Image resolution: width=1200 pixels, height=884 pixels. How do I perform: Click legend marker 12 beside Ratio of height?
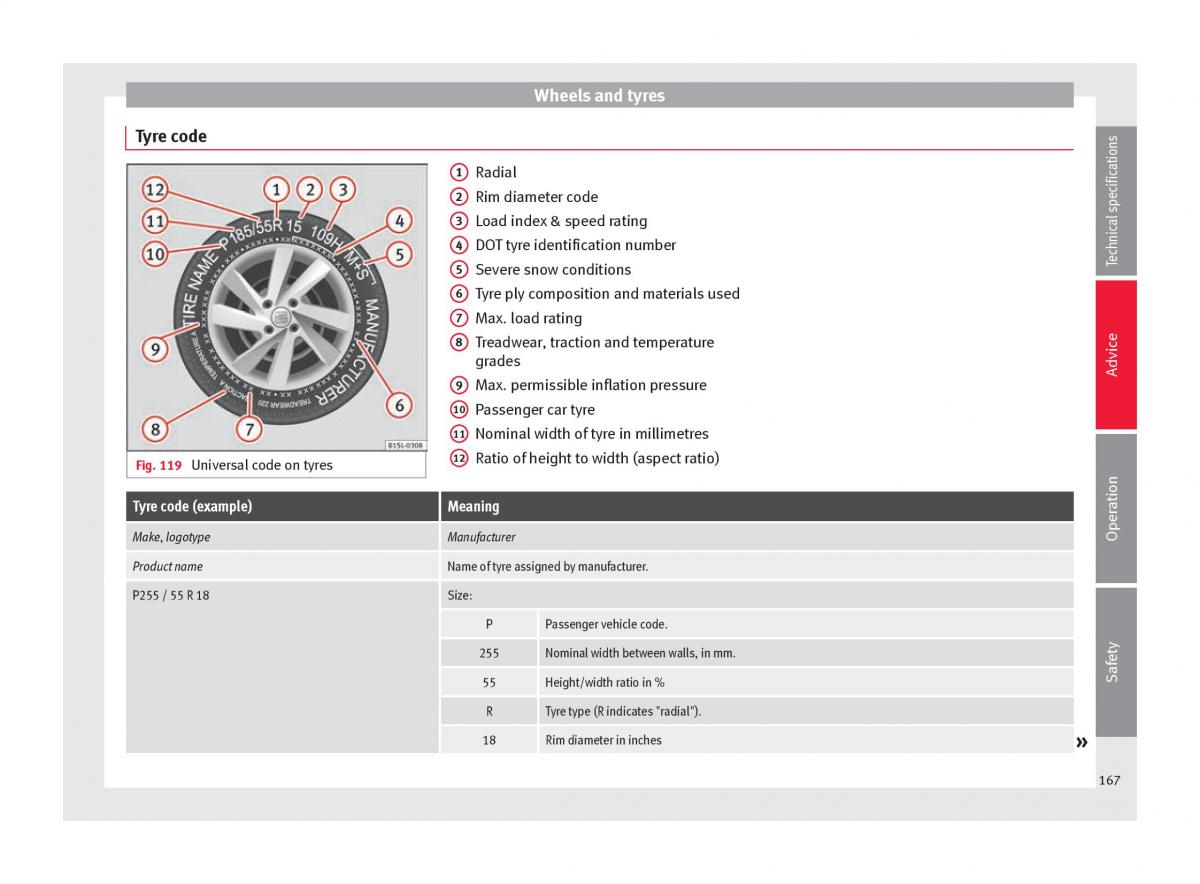click(x=459, y=458)
